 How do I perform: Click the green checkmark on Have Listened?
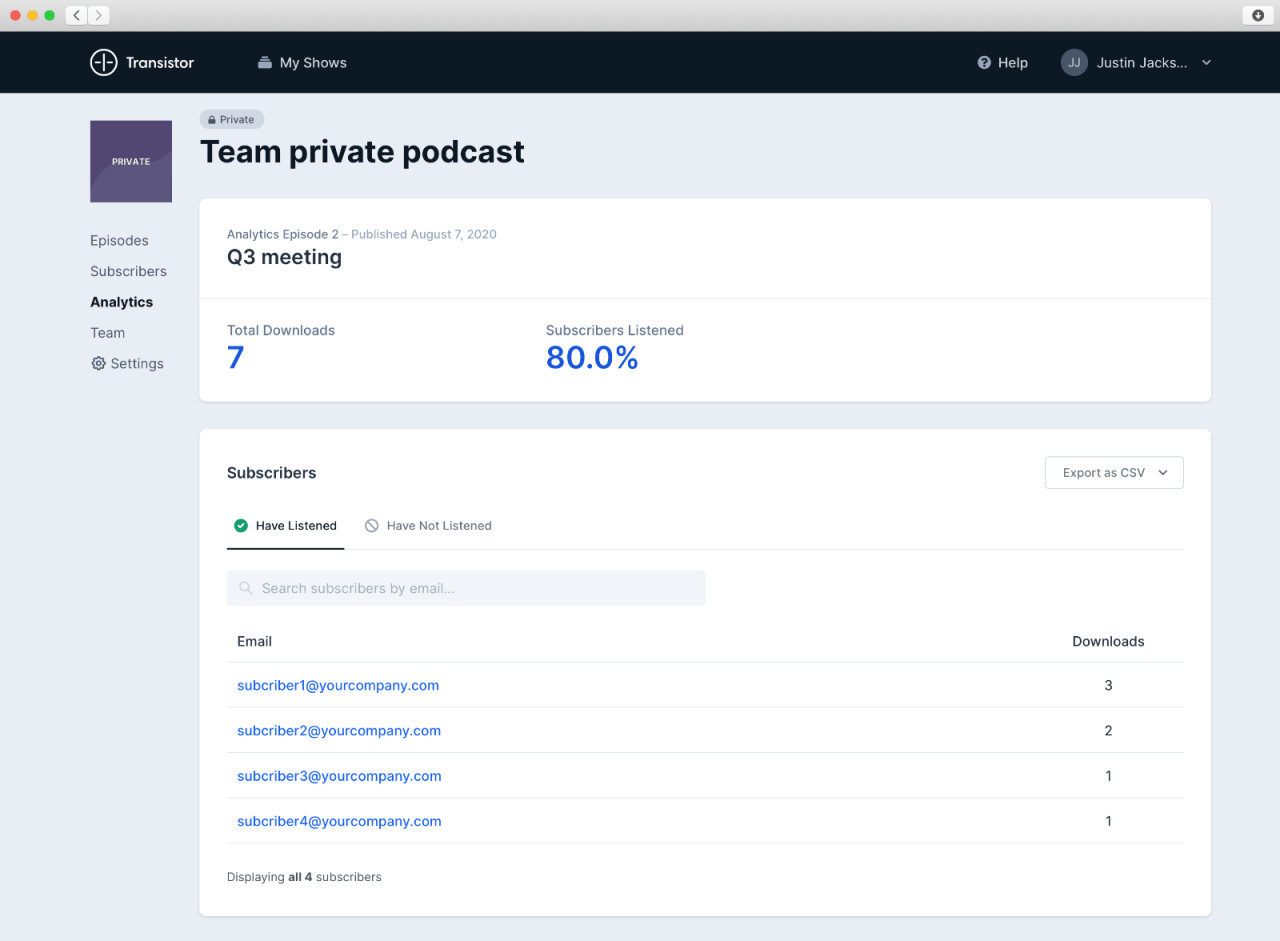coord(241,525)
